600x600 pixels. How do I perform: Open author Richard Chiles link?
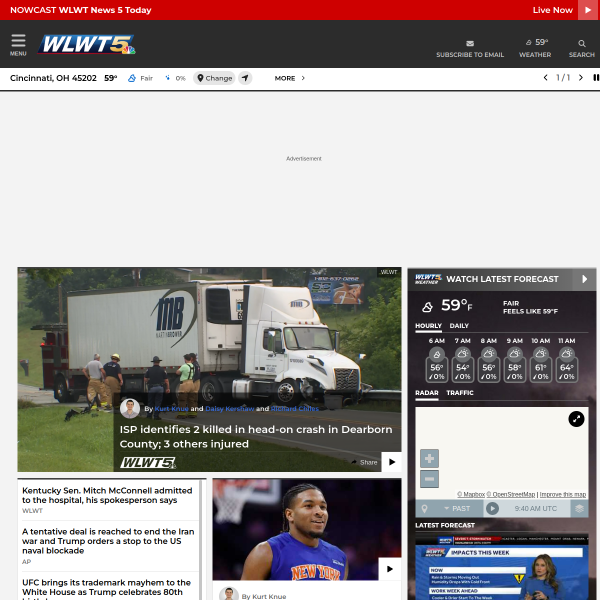(295, 409)
